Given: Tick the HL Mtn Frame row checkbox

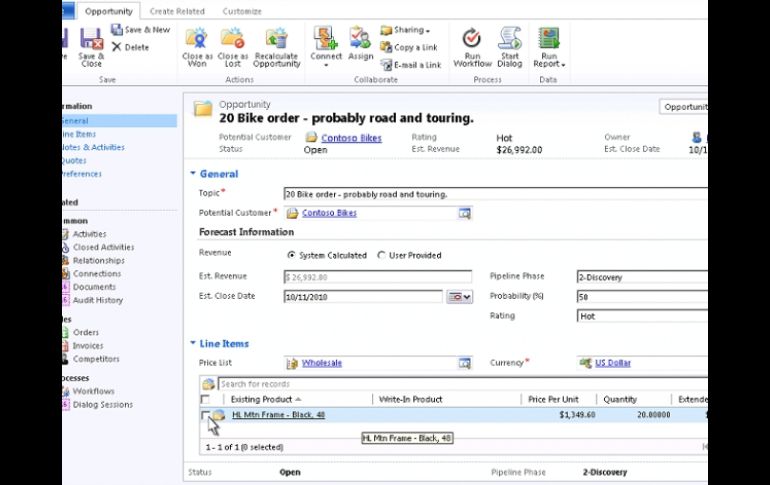Looking at the screenshot, I should coord(205,415).
